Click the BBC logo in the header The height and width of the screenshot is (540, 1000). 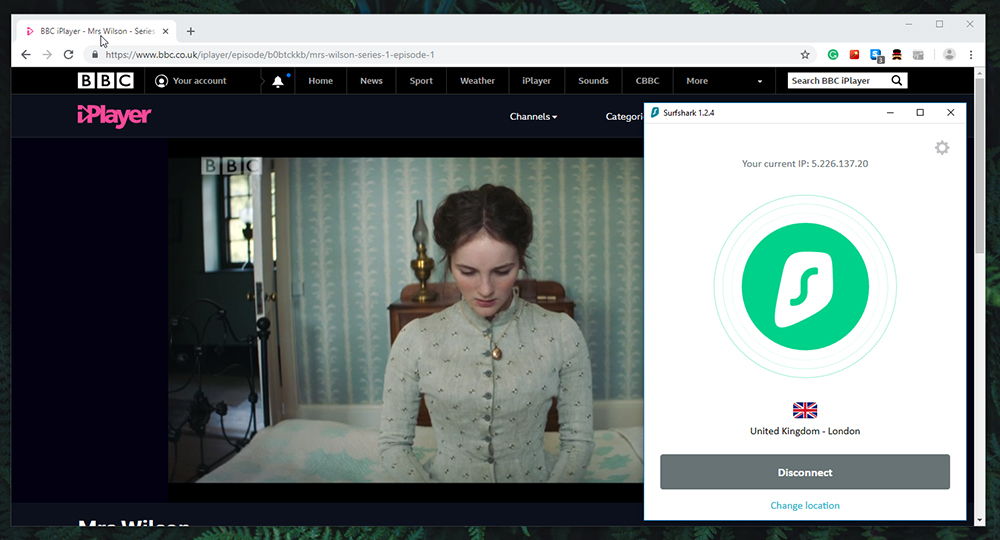106,80
